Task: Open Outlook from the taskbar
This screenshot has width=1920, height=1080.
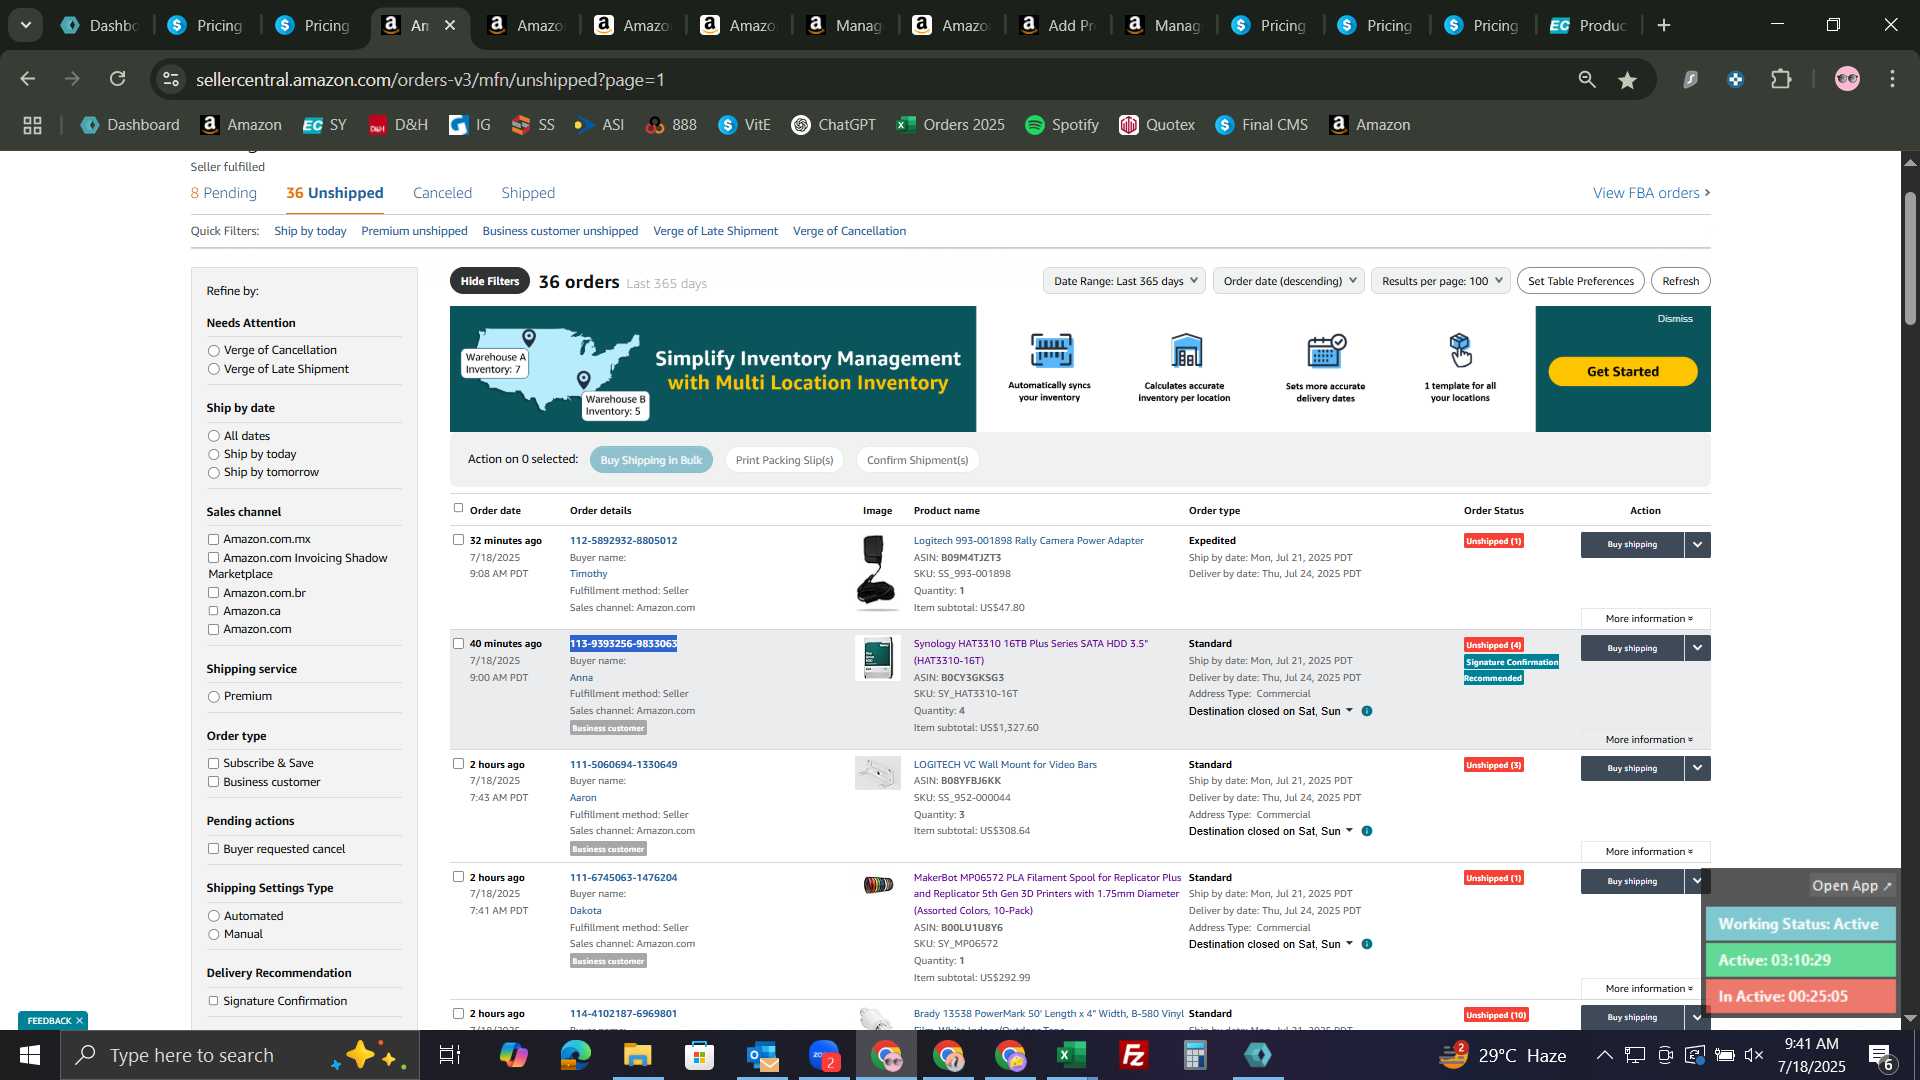Action: tap(761, 1055)
